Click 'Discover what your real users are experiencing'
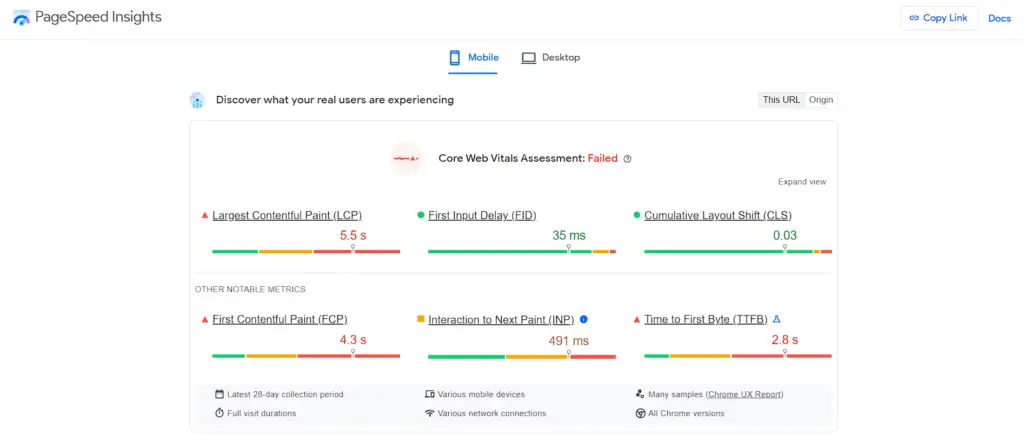This screenshot has height=441, width=1024. [x=335, y=100]
